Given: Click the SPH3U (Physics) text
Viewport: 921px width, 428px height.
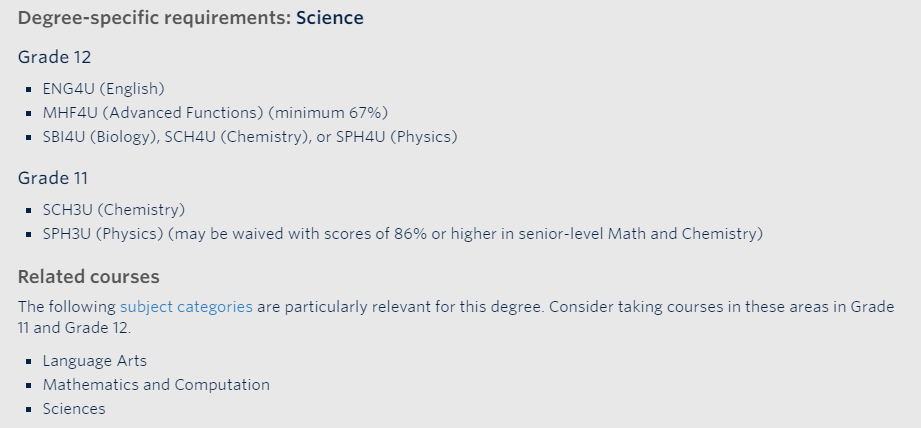Looking at the screenshot, I should click(103, 234).
